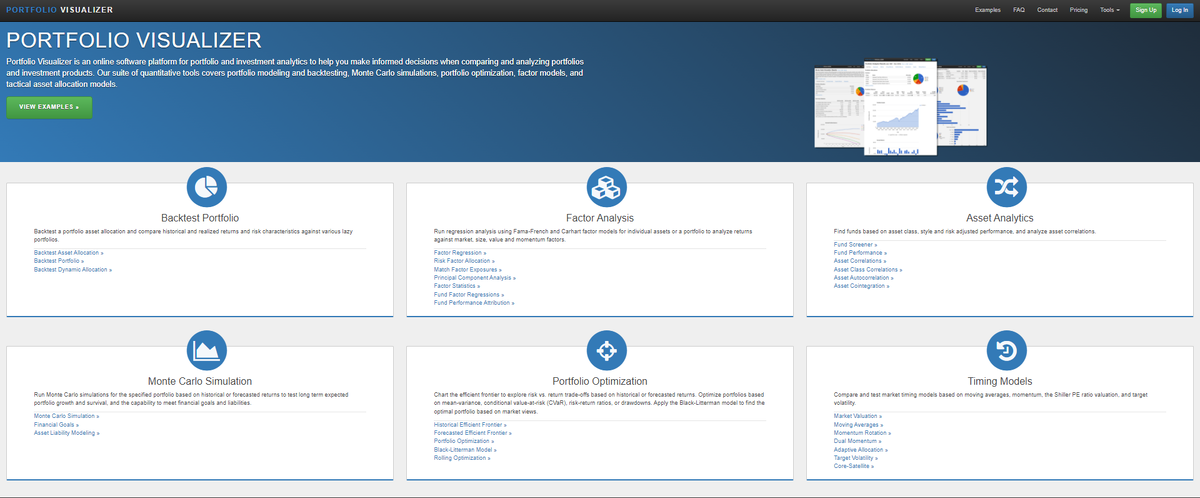The height and width of the screenshot is (498, 1200).
Task: Open the Principal Component Analysis link
Action: (x=474, y=278)
